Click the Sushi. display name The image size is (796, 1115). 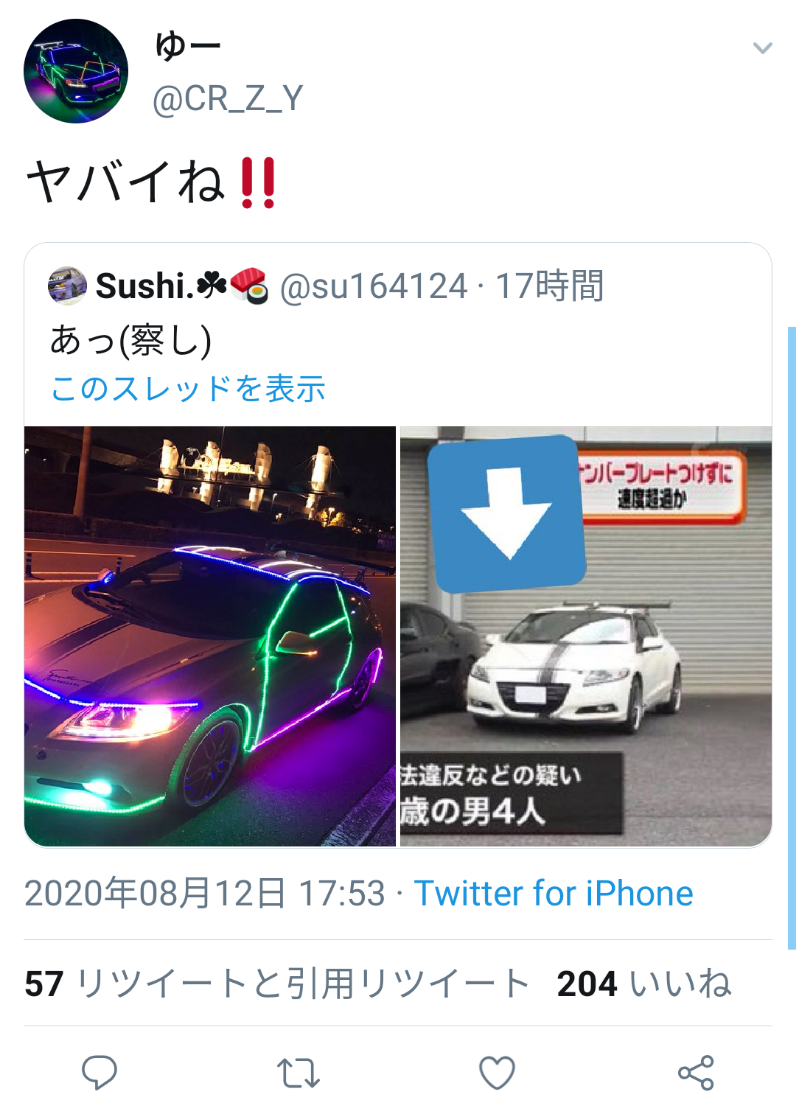pyautogui.click(x=142, y=287)
